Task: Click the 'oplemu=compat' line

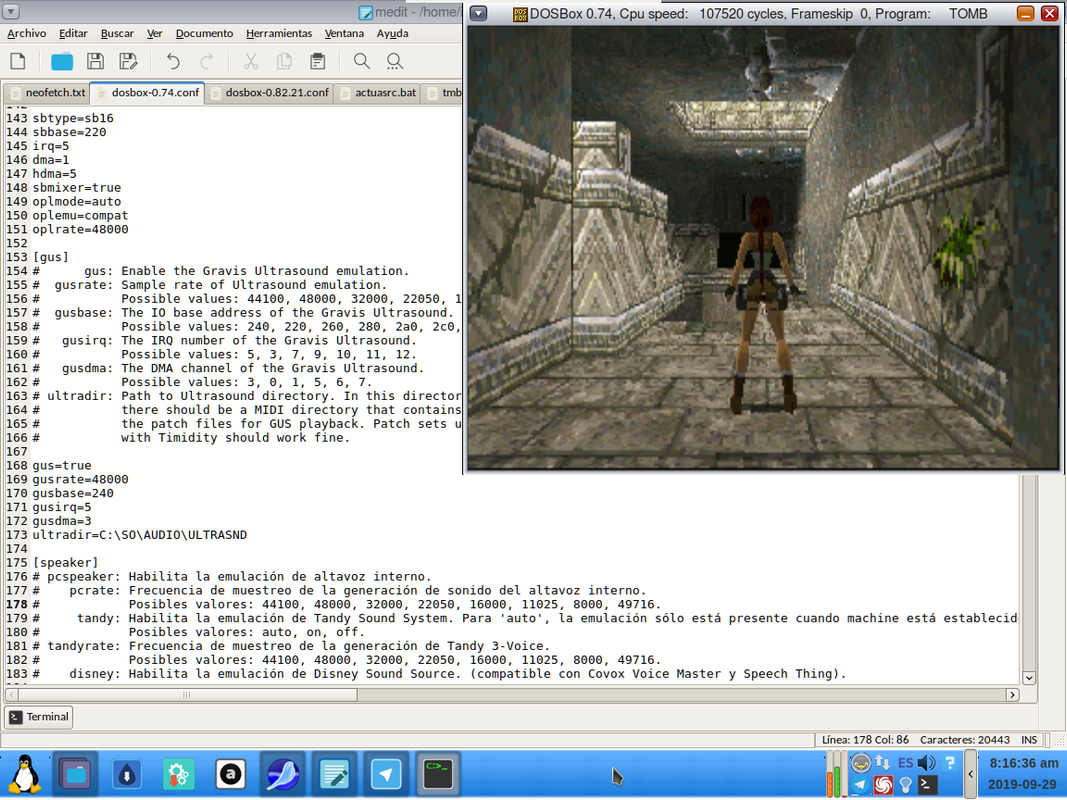Action: [x=80, y=216]
